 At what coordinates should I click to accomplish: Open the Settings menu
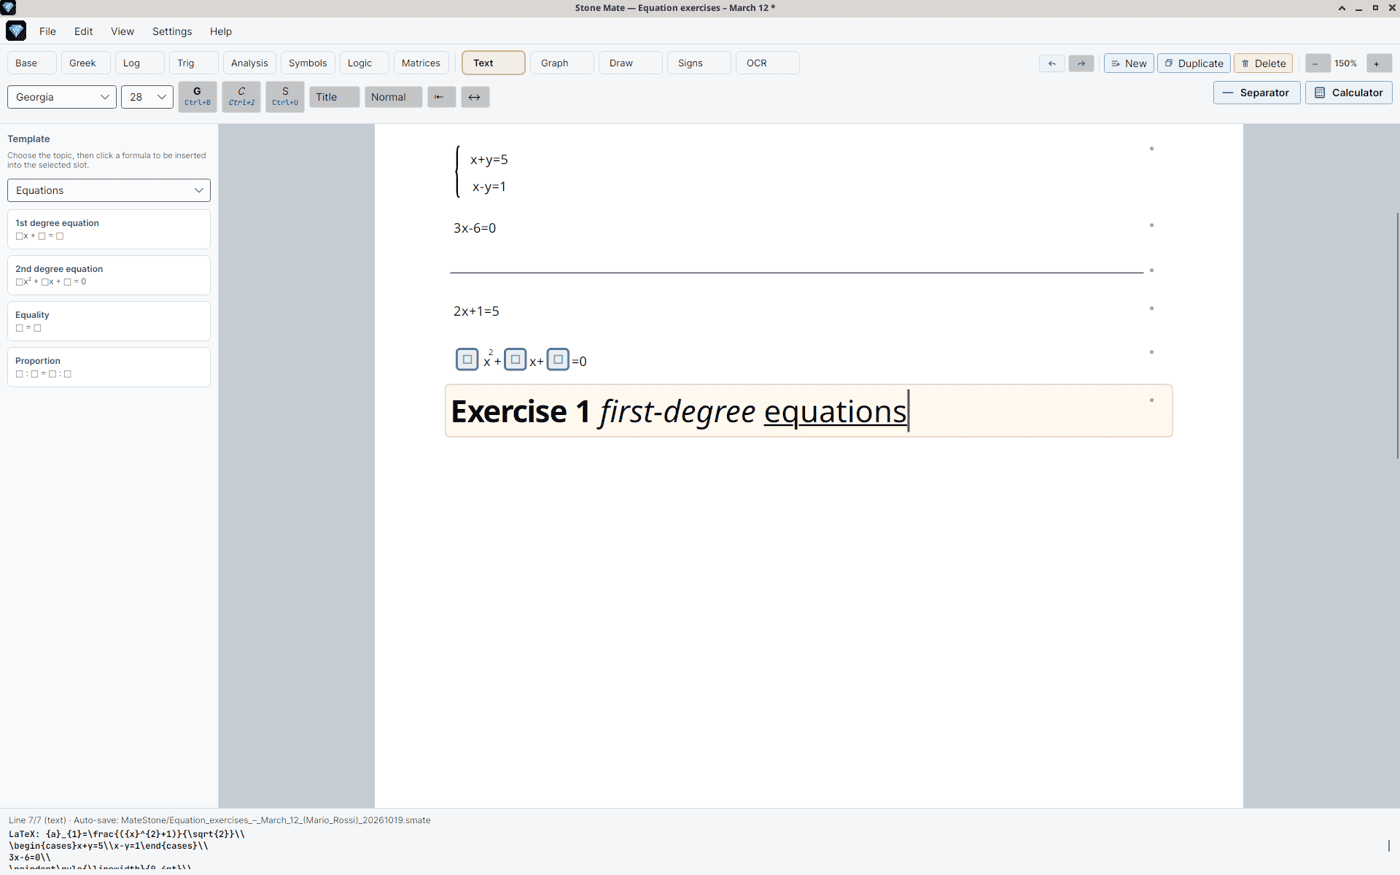coord(172,31)
